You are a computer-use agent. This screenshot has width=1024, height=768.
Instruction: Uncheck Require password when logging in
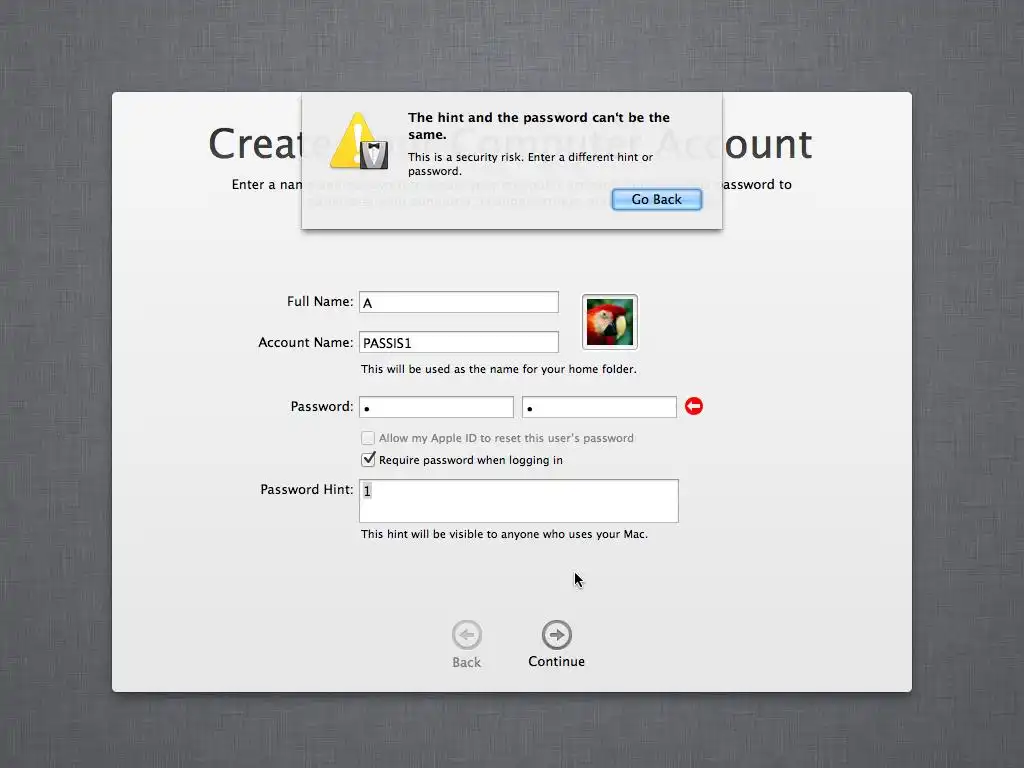(x=368, y=459)
